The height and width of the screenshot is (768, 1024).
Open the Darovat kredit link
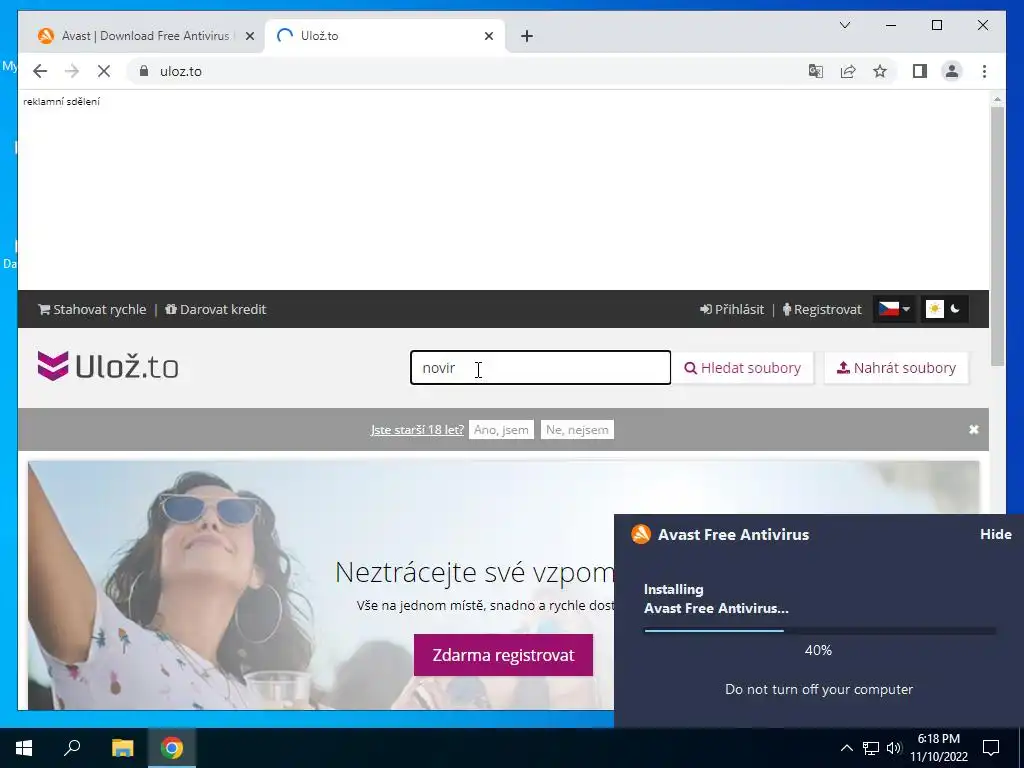[x=216, y=310]
